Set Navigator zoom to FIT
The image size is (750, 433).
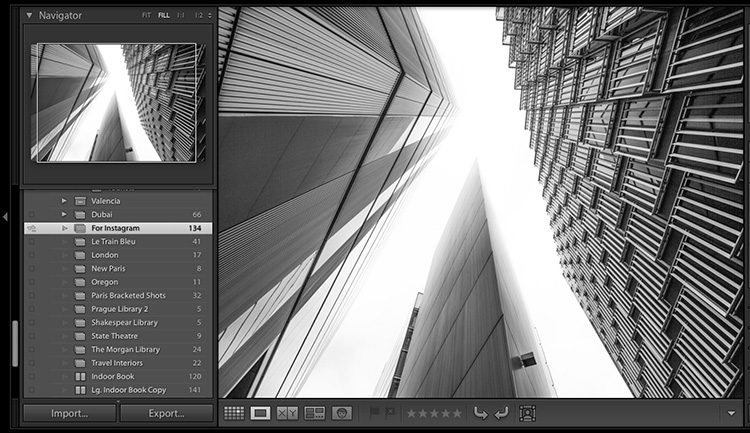[146, 16]
